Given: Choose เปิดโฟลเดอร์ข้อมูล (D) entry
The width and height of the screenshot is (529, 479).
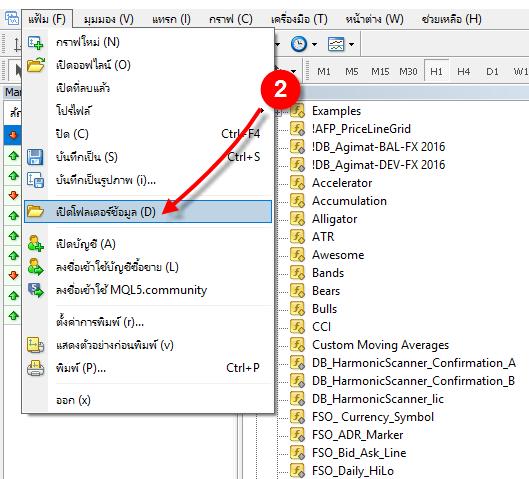Looking at the screenshot, I should 148,212.
